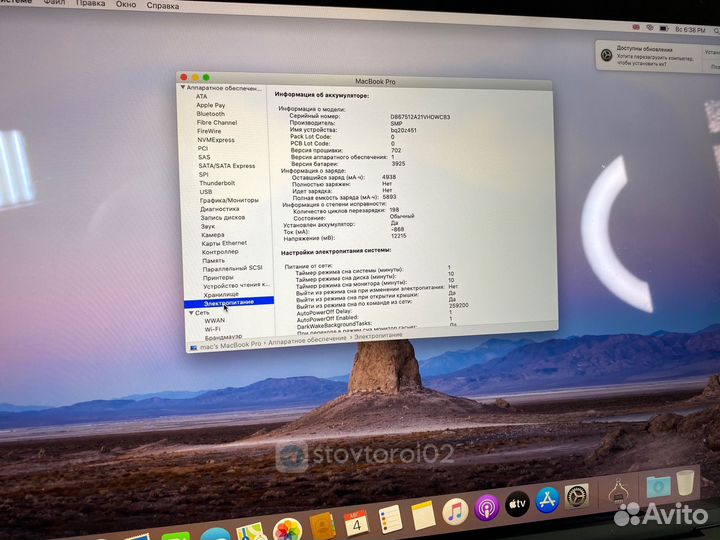
Task: Select Диагностика in the sidebar
Action: [219, 209]
